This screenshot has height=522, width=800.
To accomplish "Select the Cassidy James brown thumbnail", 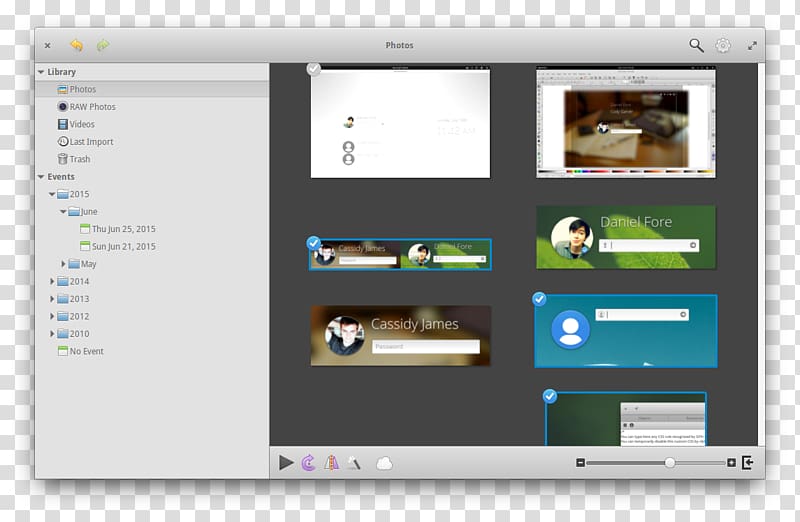I will click(x=401, y=336).
